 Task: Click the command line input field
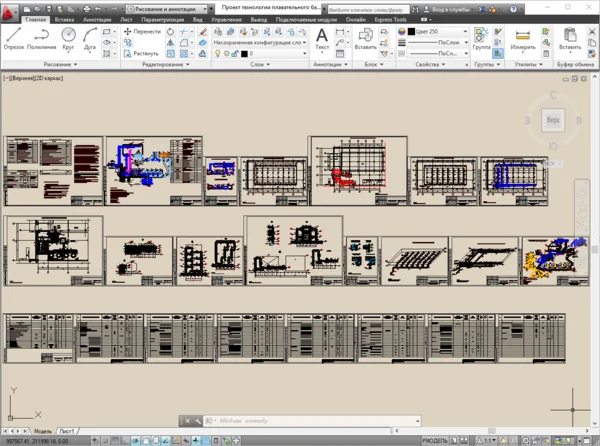coord(311,421)
